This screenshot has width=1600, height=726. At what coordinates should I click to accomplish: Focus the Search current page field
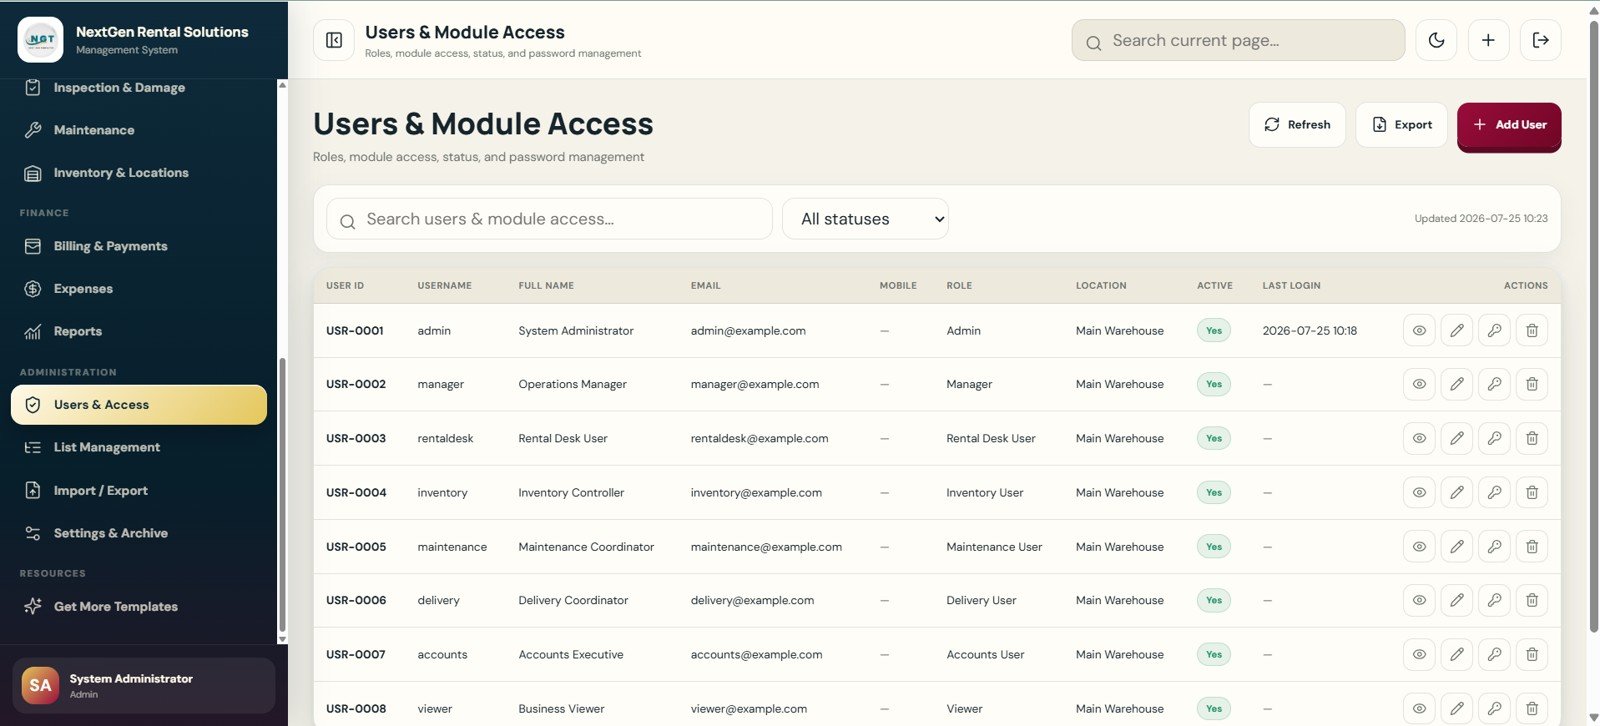(1238, 40)
